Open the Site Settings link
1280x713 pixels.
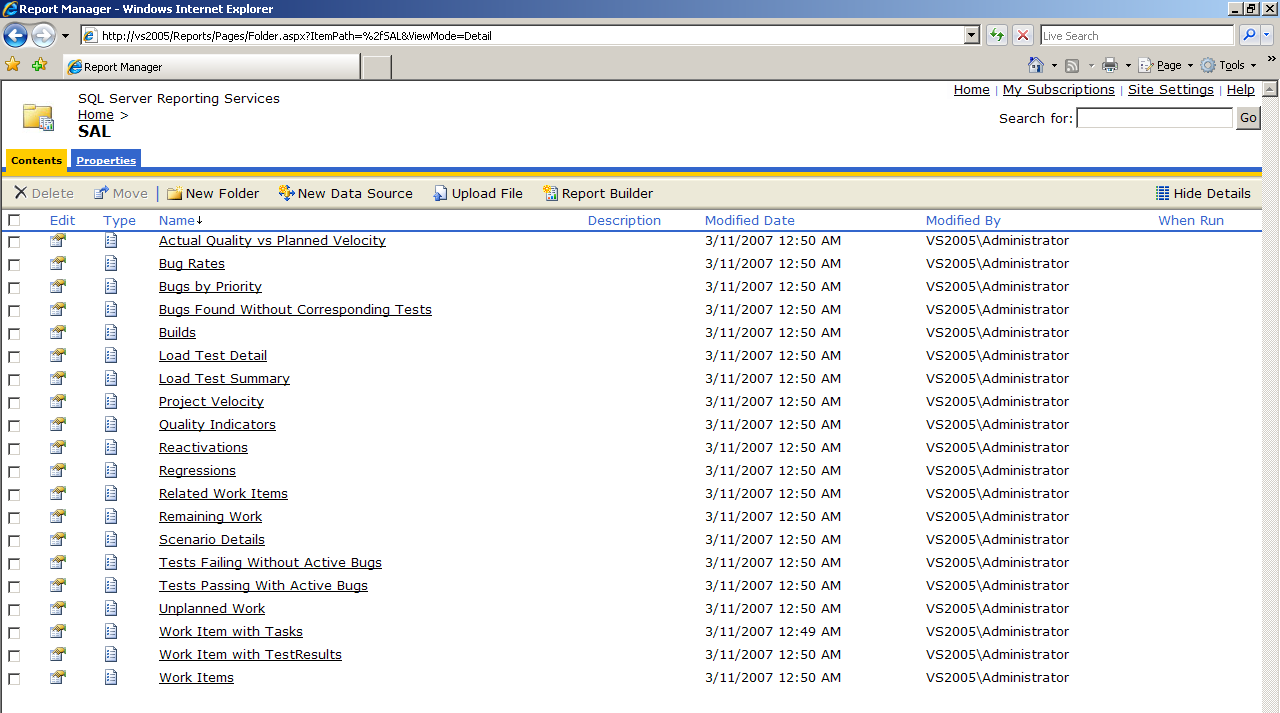point(1171,89)
